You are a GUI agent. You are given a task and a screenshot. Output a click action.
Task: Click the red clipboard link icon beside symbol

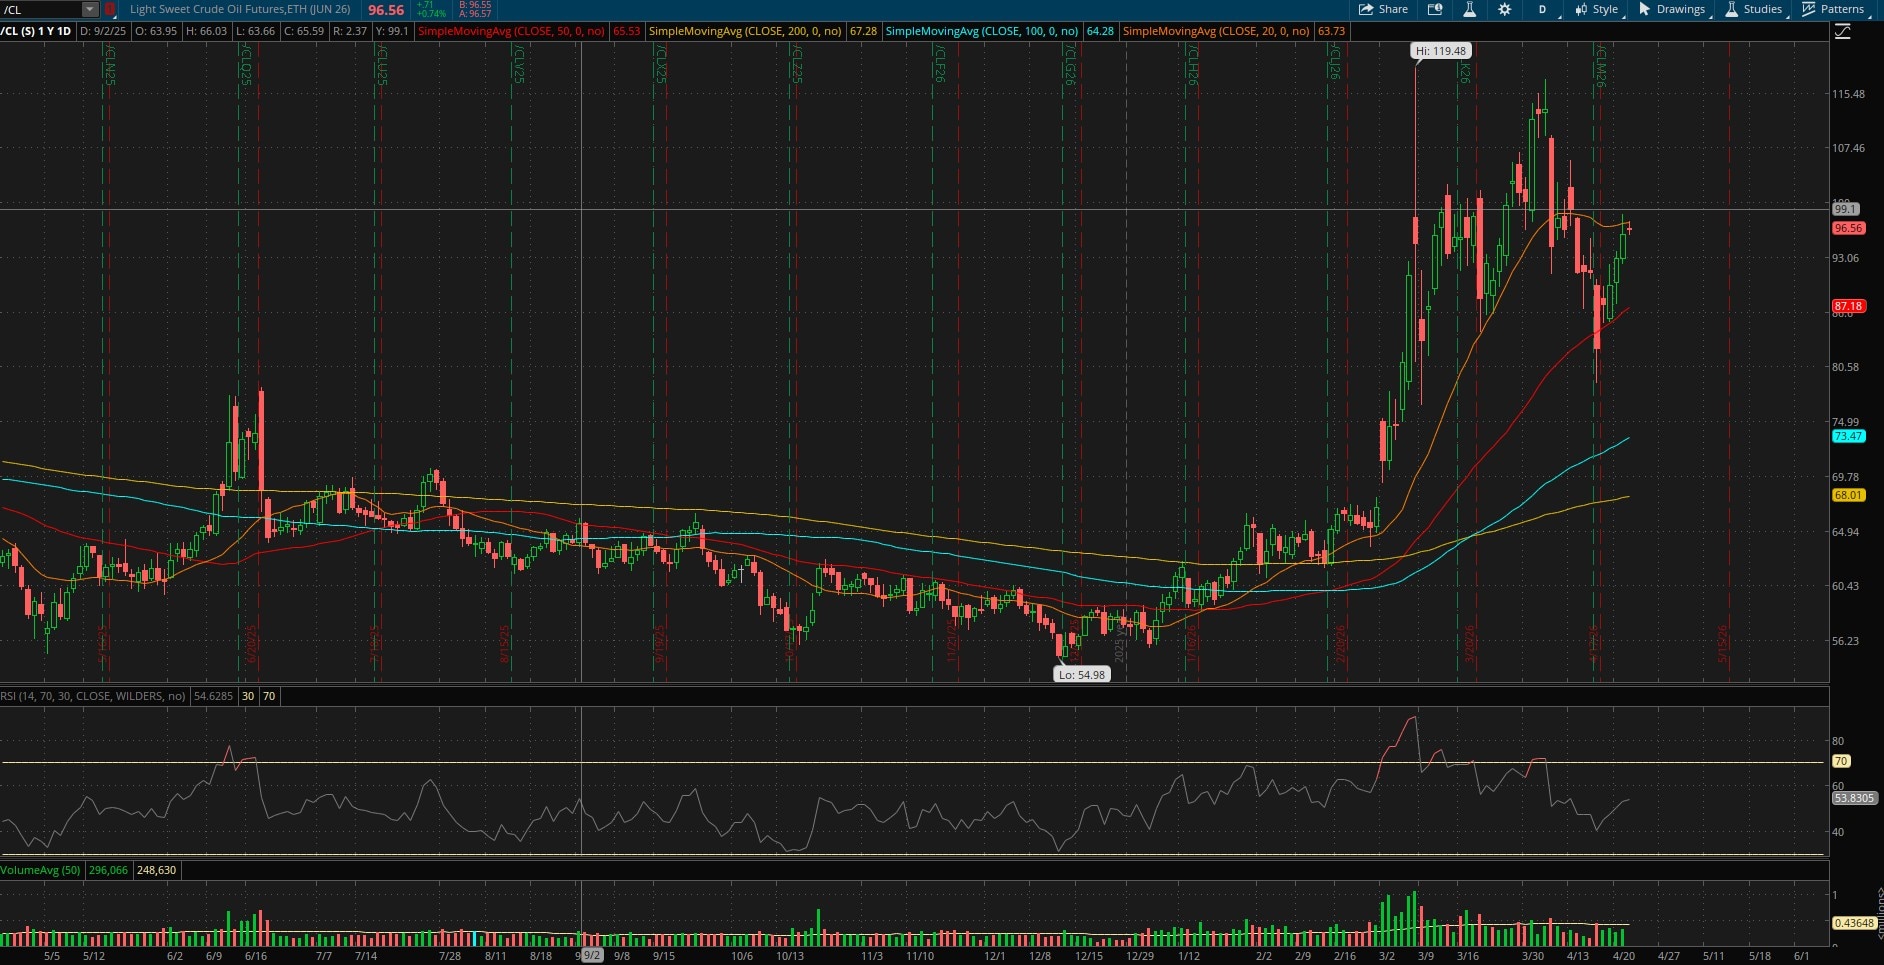click(x=110, y=9)
